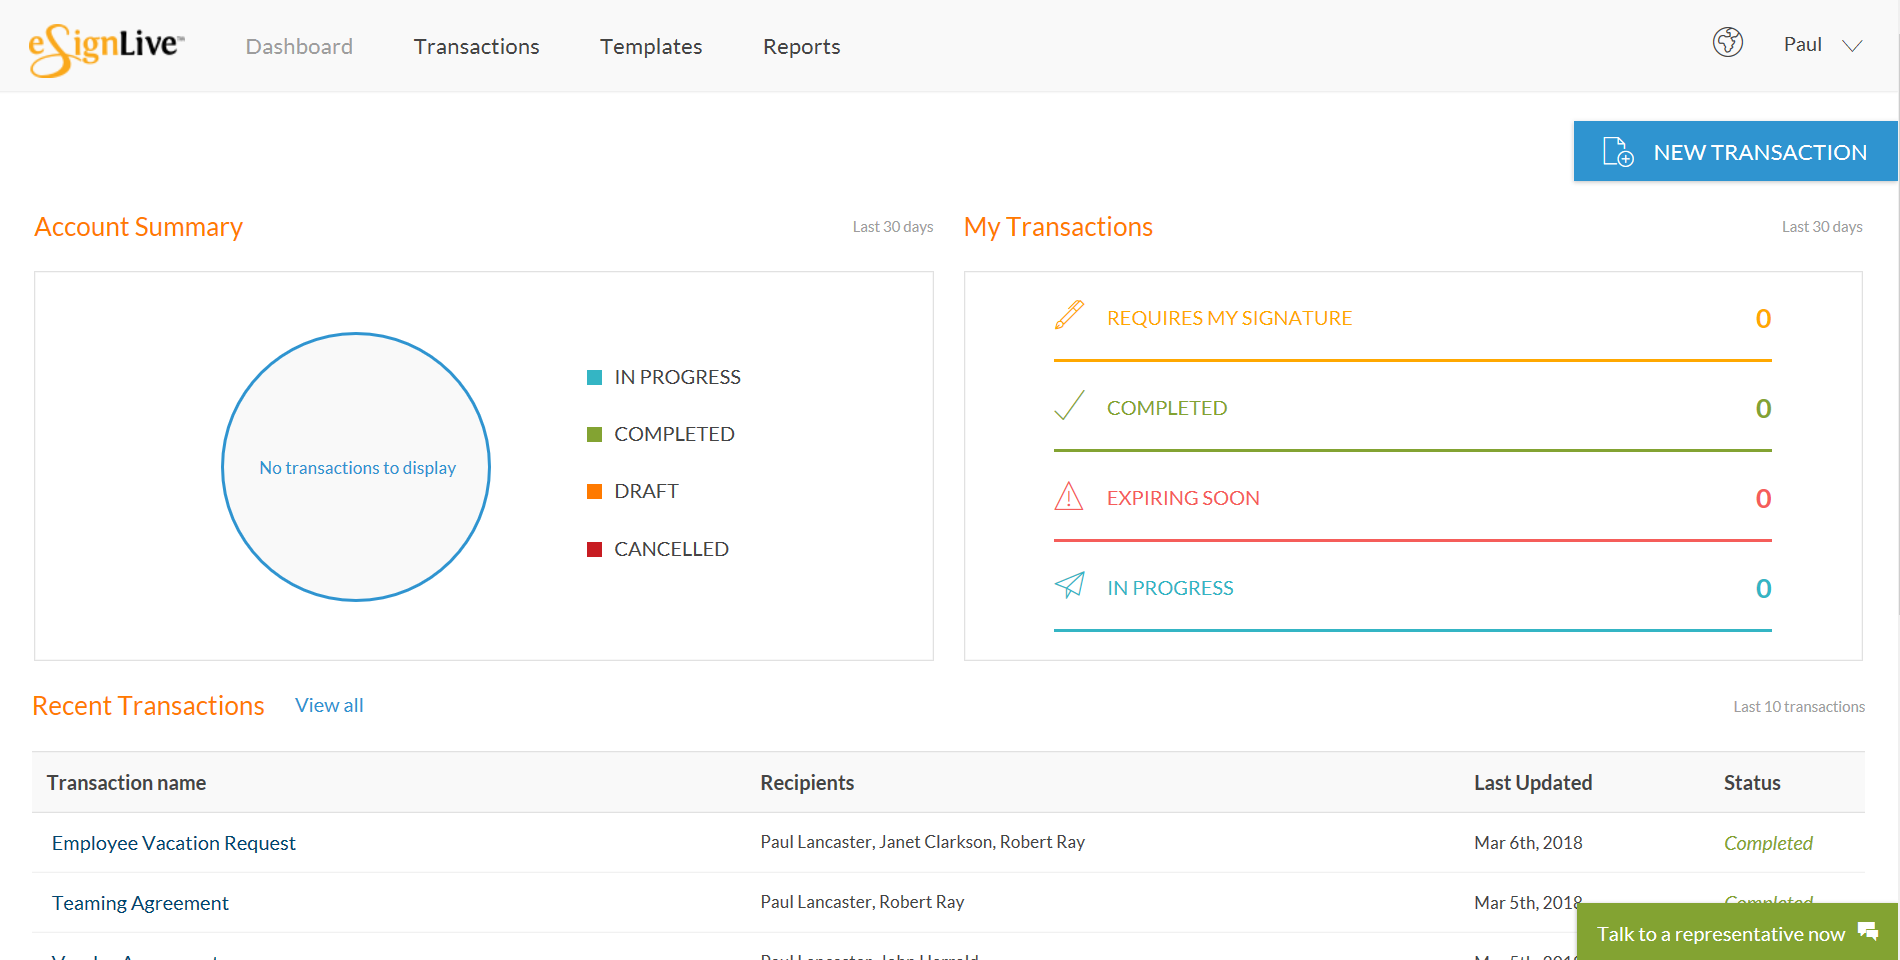Click the Expiring Soon warning triangle
Image resolution: width=1900 pixels, height=960 pixels.
pyautogui.click(x=1069, y=496)
